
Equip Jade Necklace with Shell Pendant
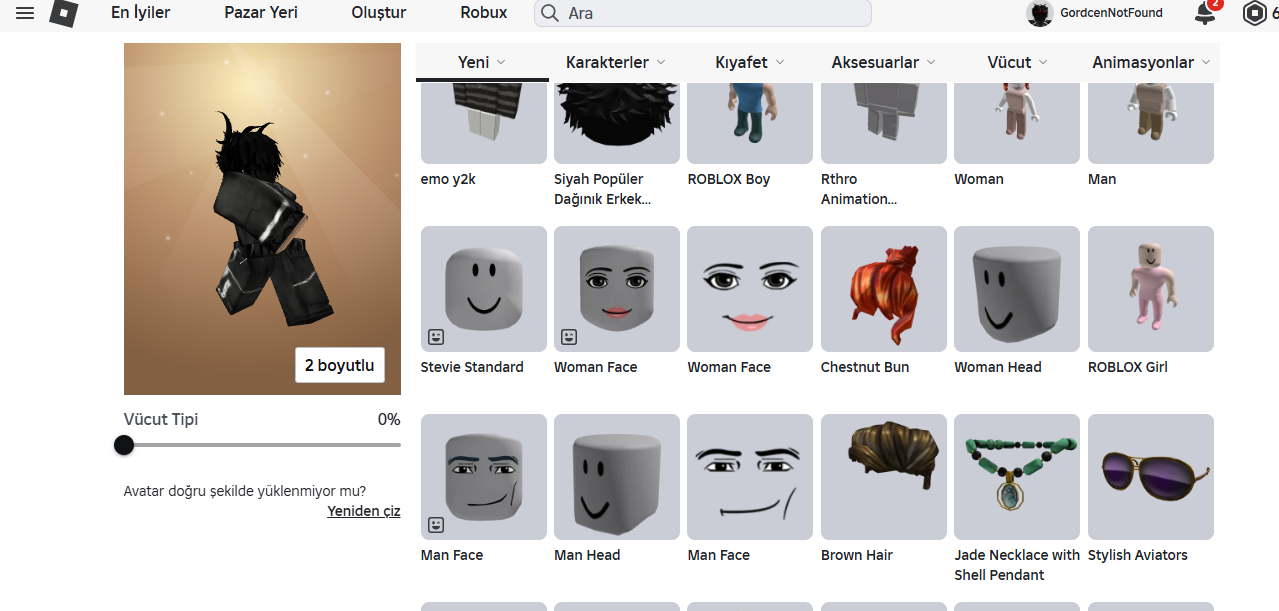(x=1017, y=477)
